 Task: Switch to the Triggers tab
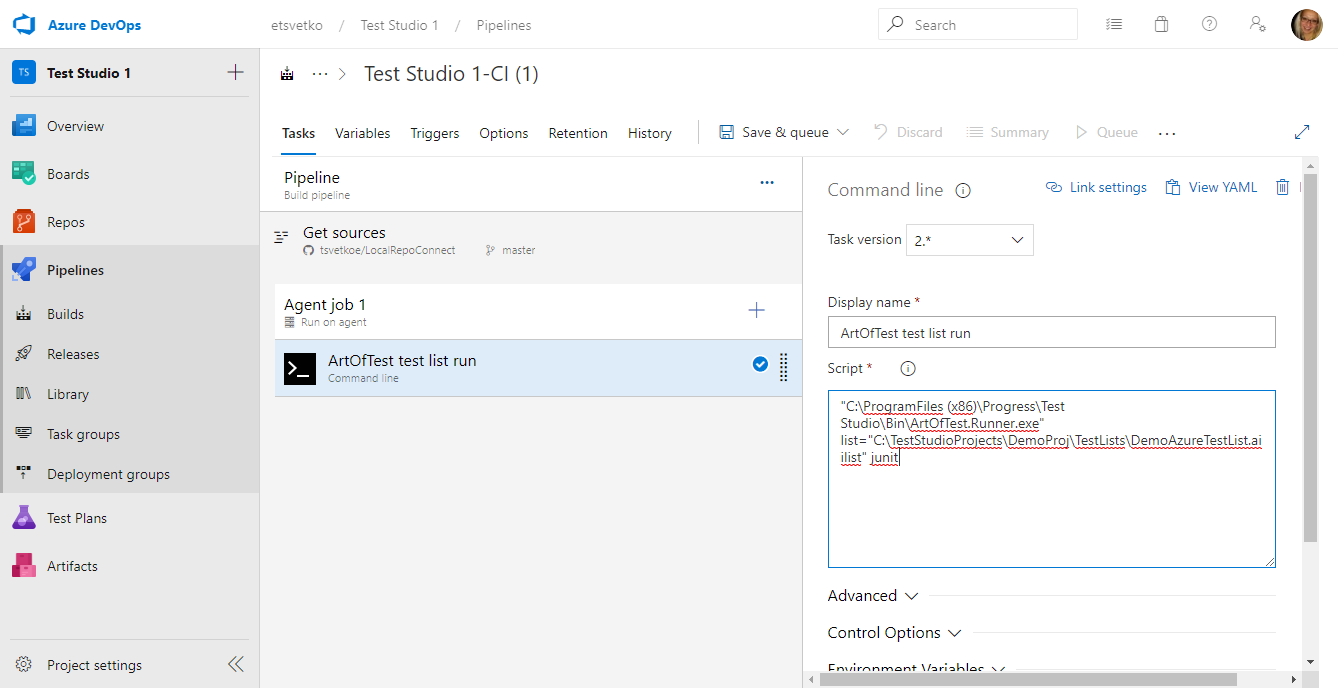coord(435,133)
